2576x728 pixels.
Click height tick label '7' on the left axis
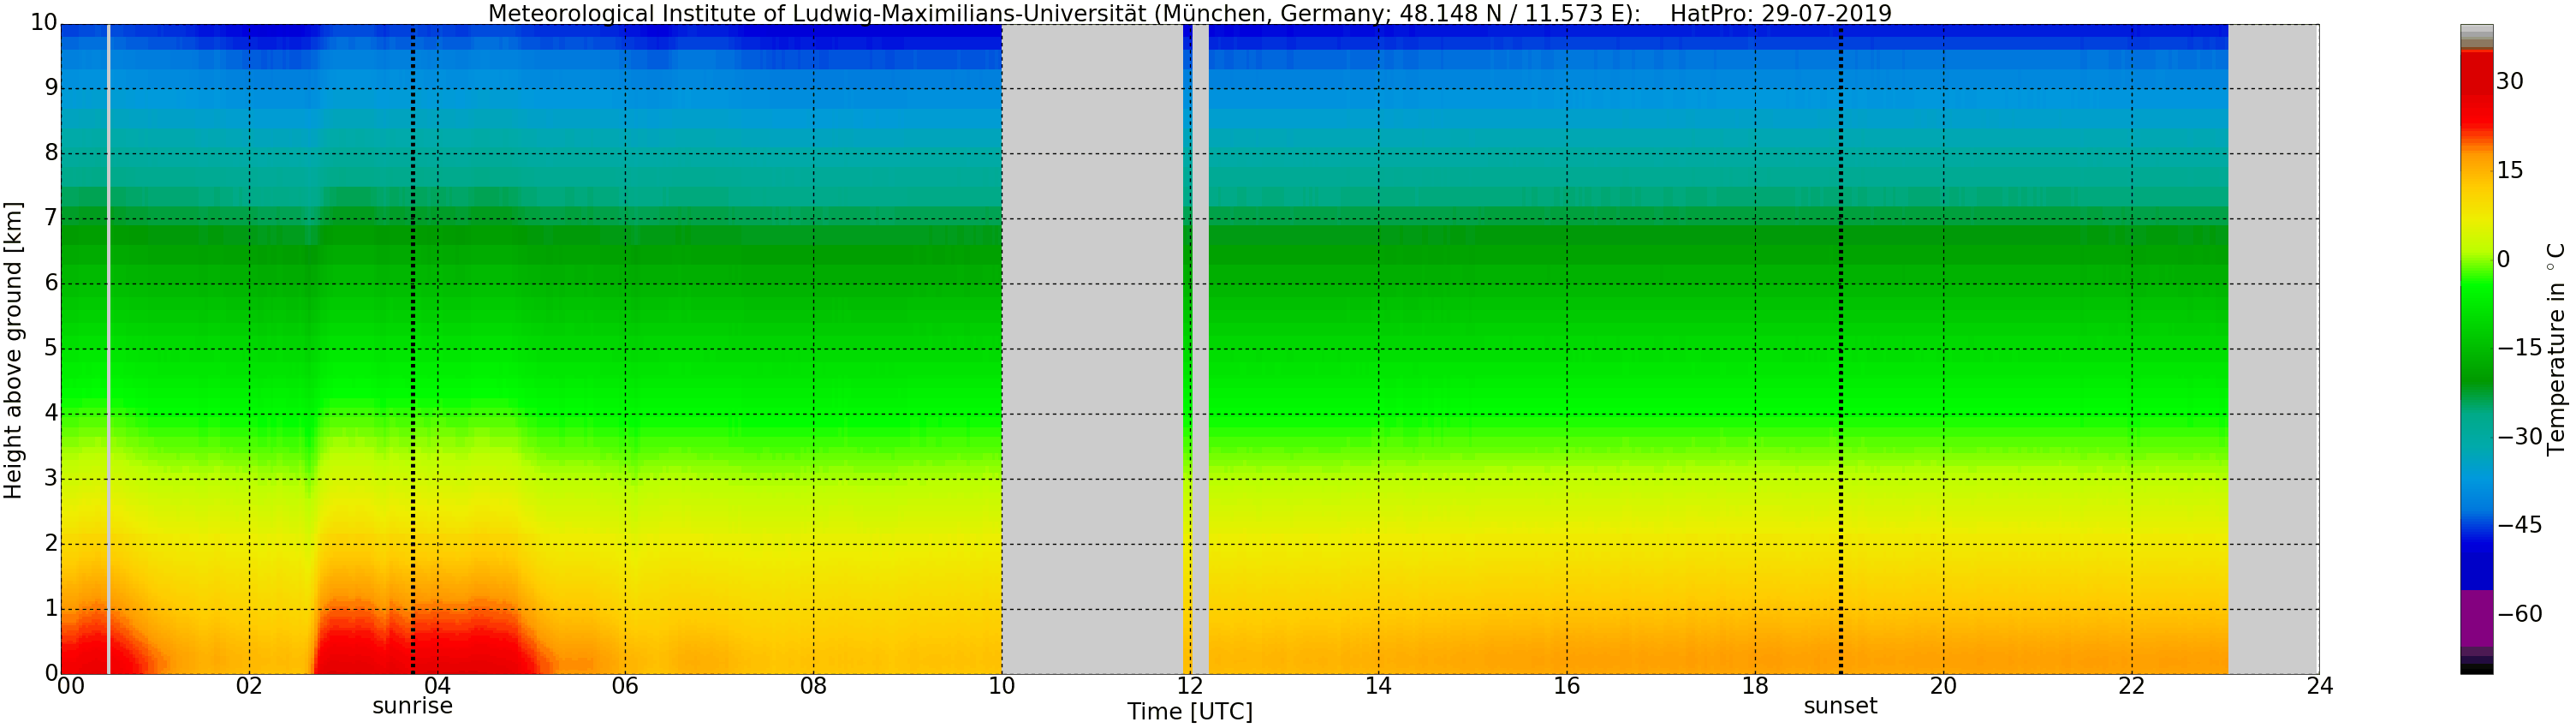[x=51, y=218]
